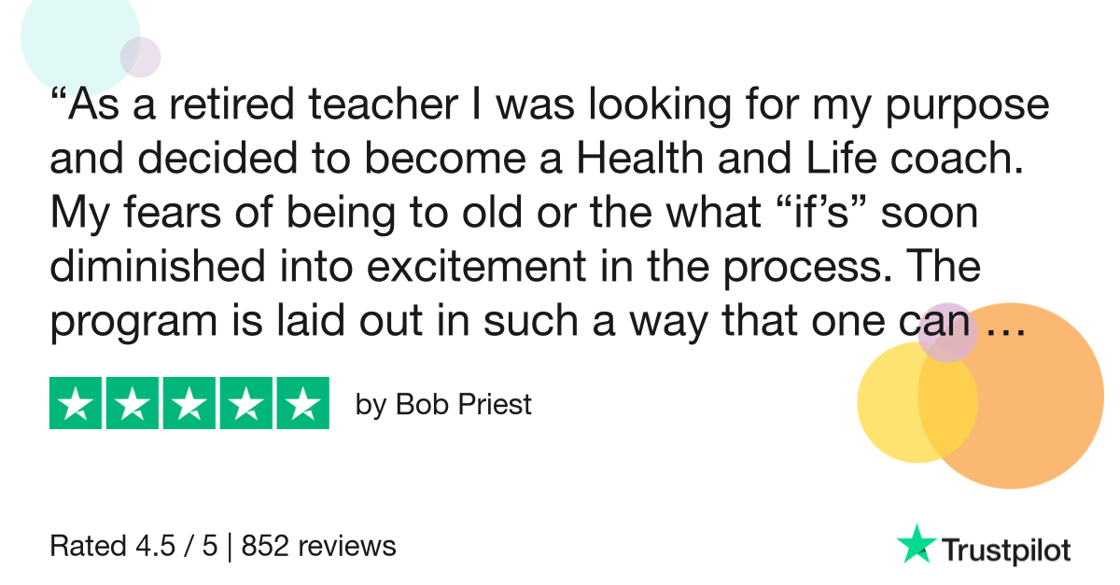The width and height of the screenshot is (1120, 585).
Task: Click the Trustpilot wordmark text
Action: point(1006,550)
